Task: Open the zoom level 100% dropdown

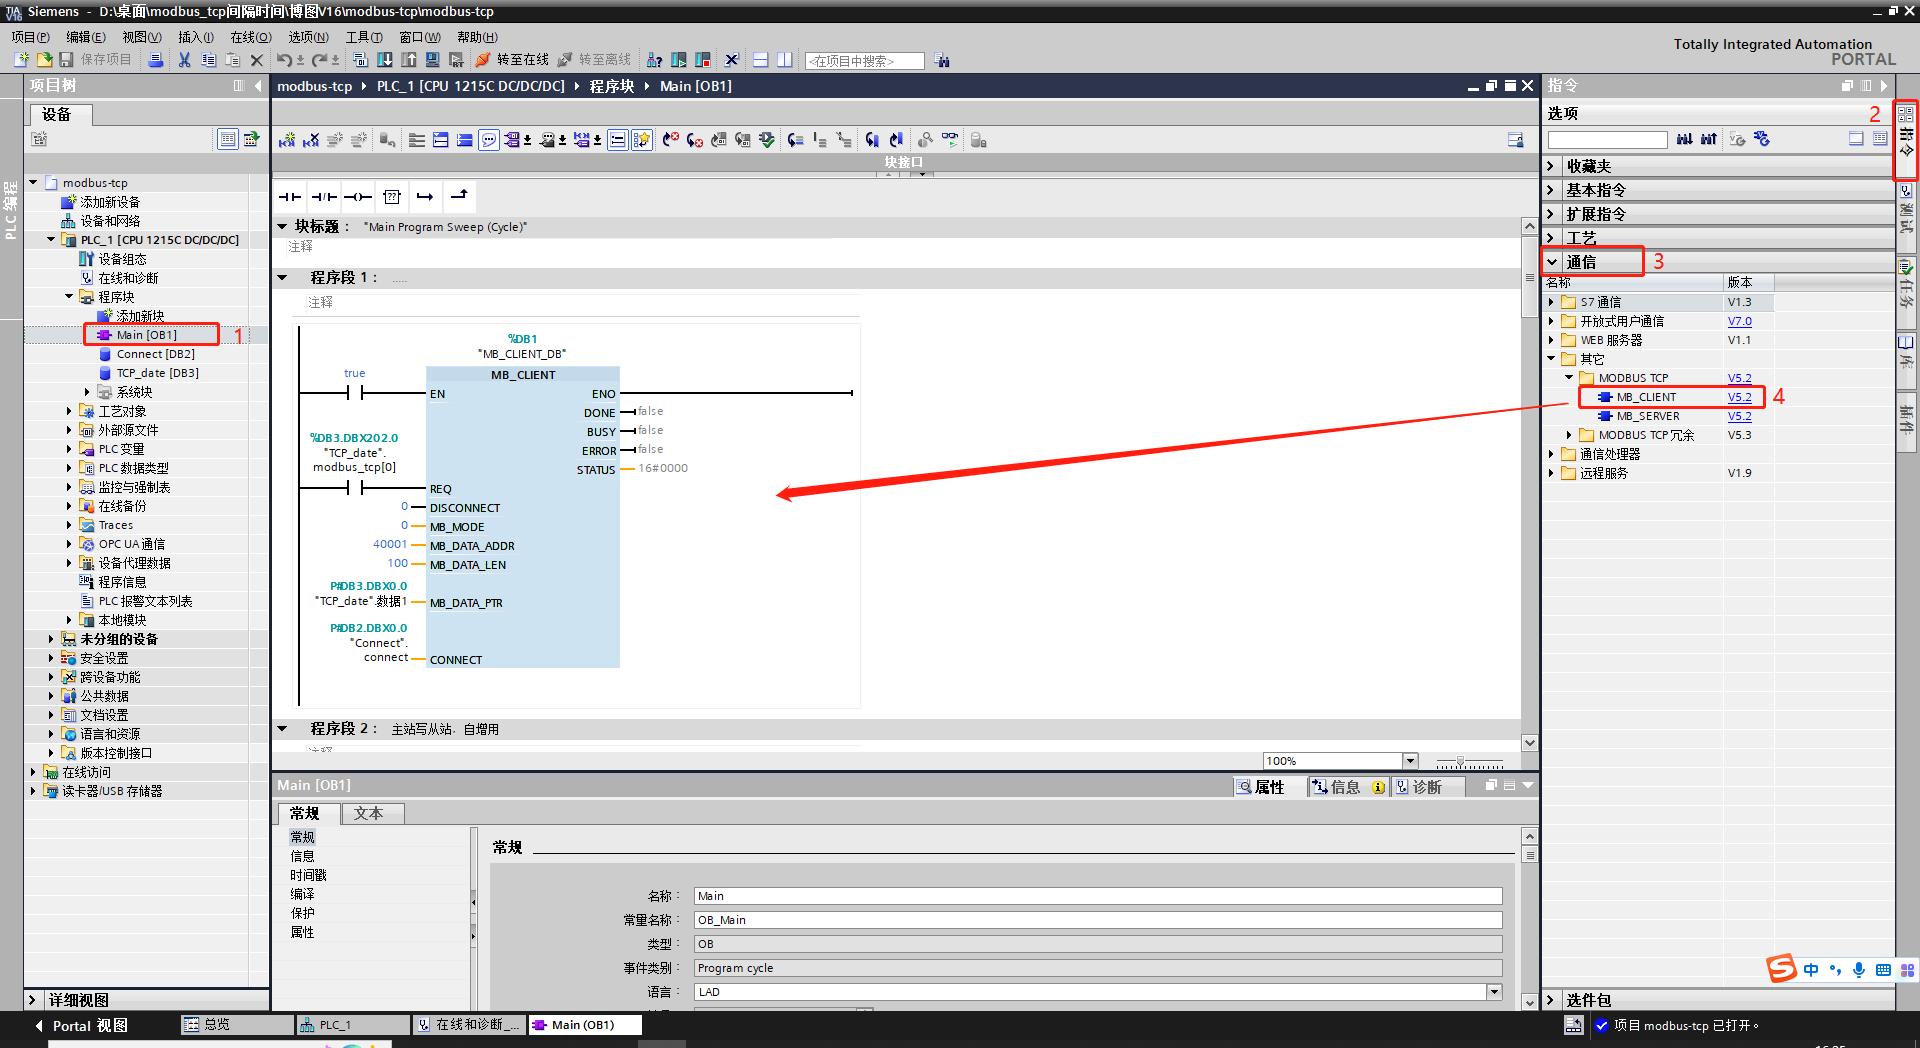Action: pos(1410,761)
